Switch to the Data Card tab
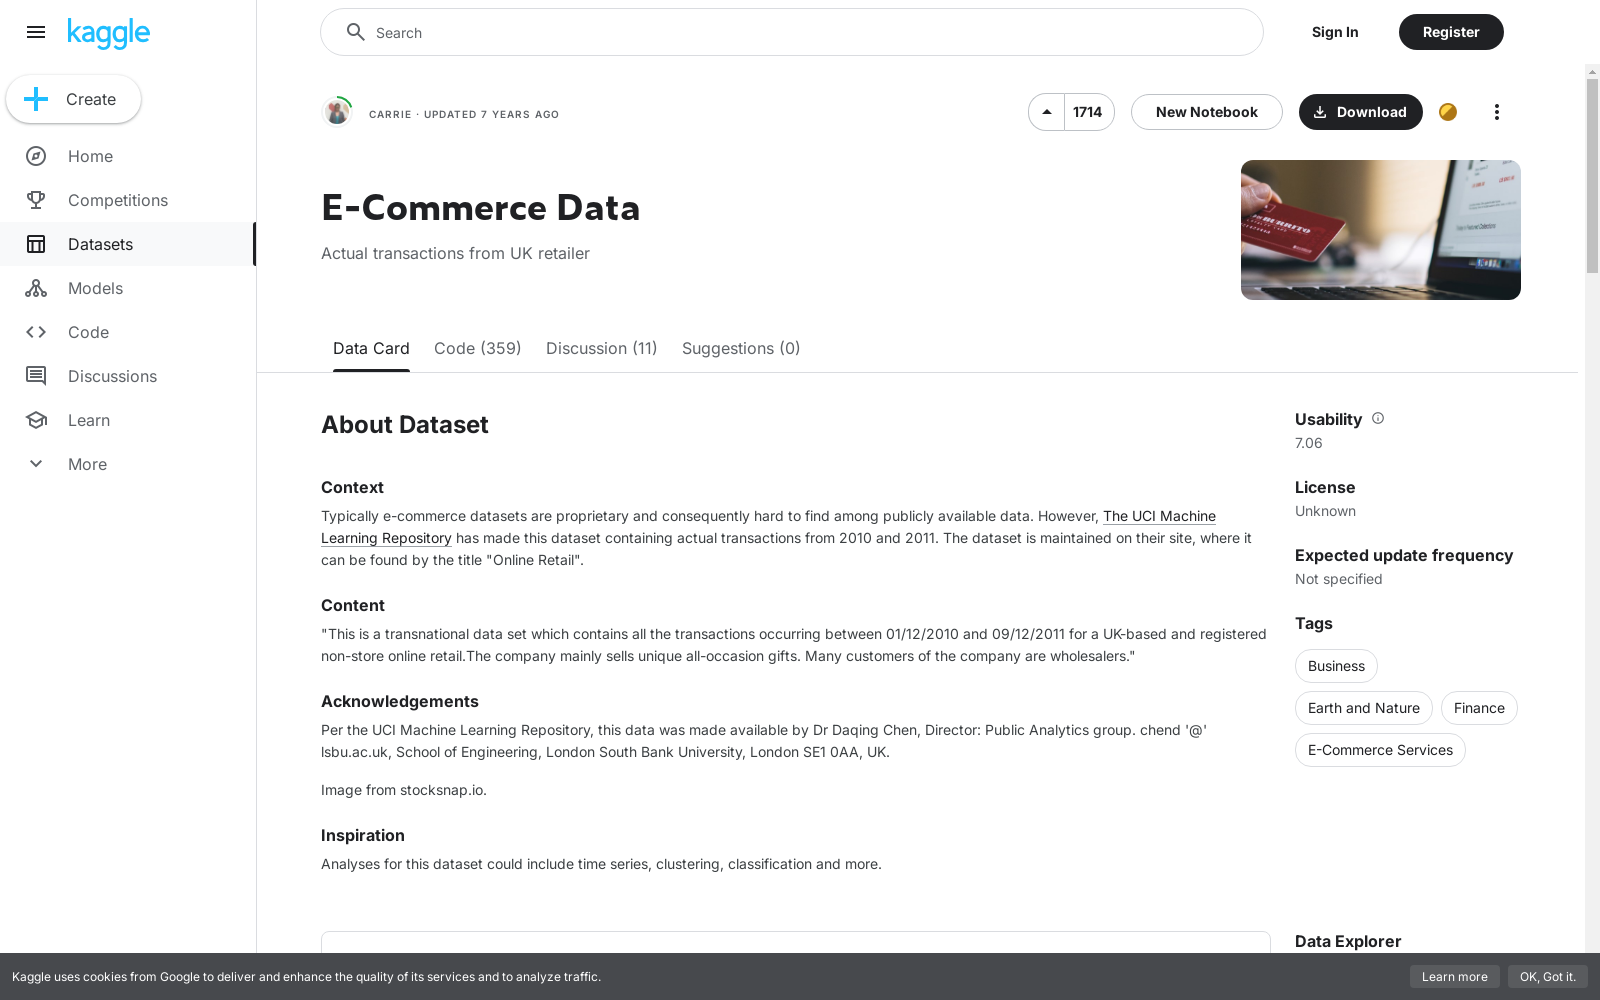Screen dimensions: 1600x1000 [x=371, y=348]
